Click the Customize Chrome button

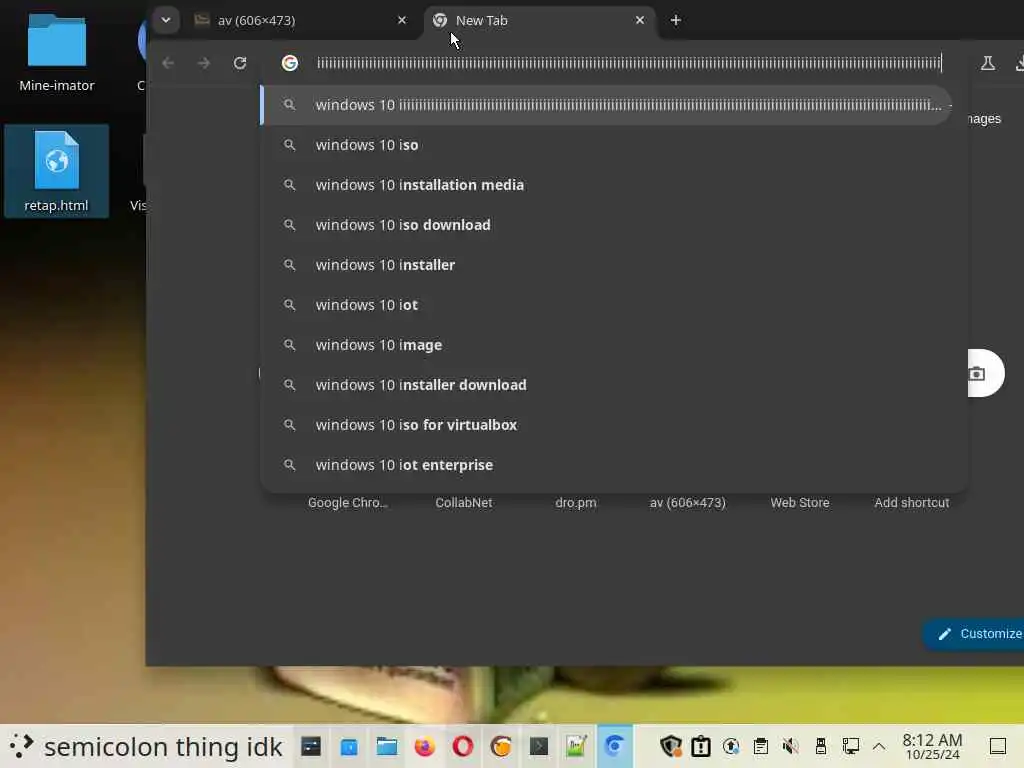[x=974, y=634]
